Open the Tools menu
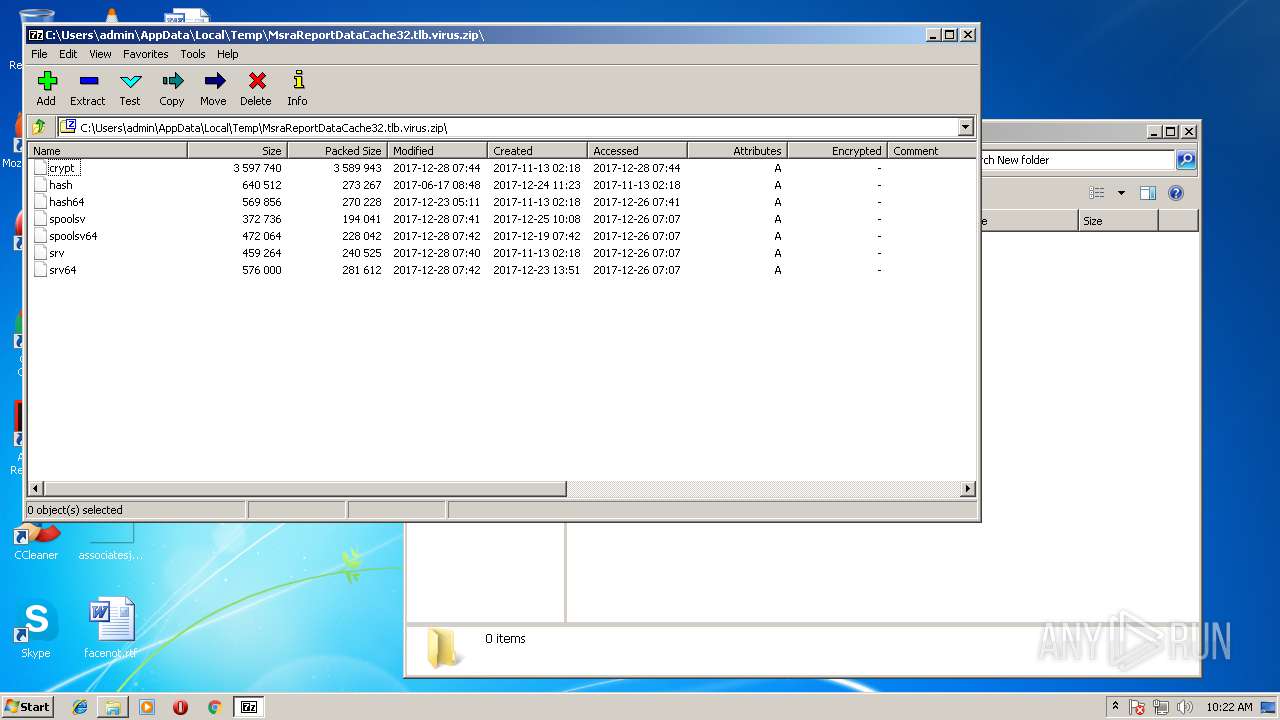This screenshot has height=720, width=1280. [193, 54]
